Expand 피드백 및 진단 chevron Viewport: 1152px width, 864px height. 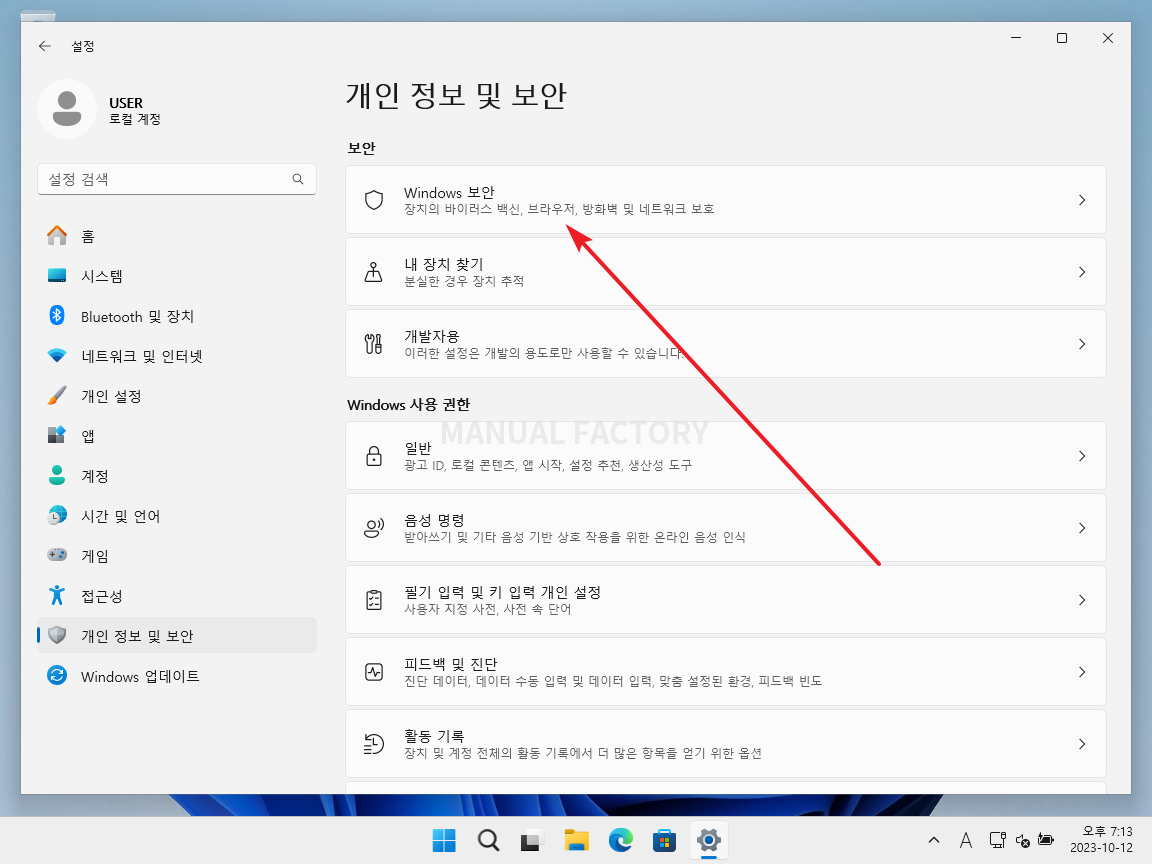pyautogui.click(x=1081, y=672)
